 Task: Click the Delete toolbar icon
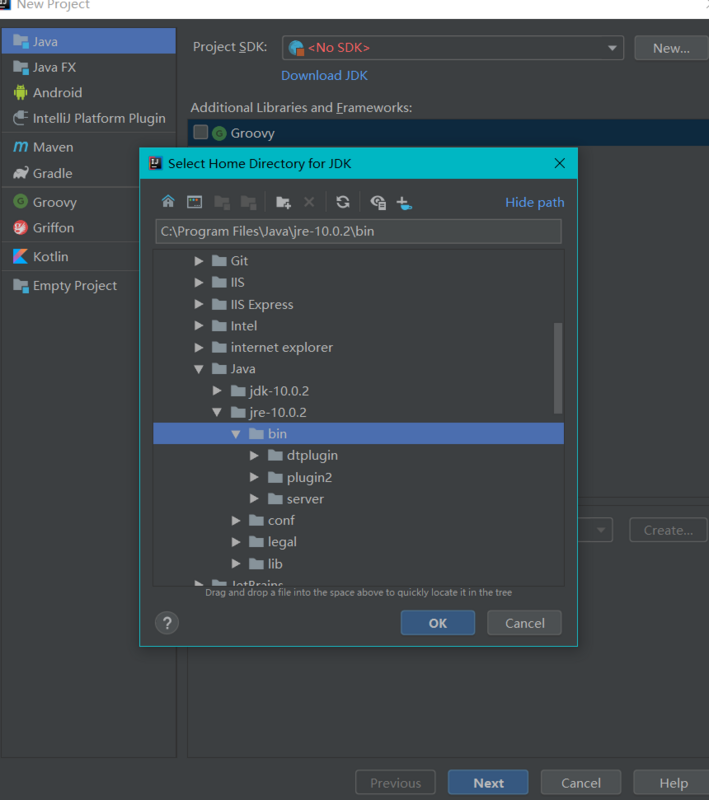click(309, 202)
